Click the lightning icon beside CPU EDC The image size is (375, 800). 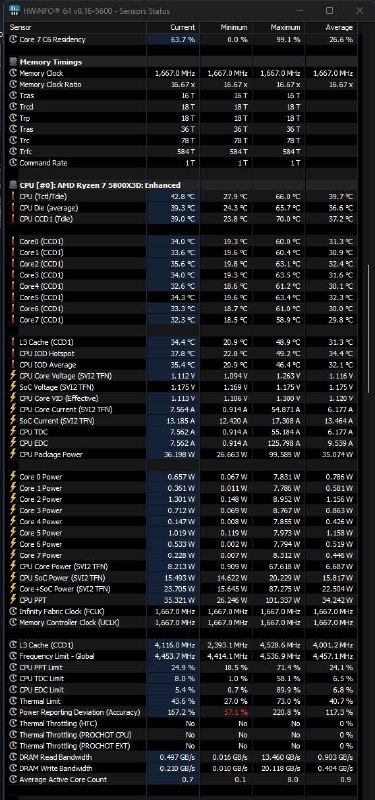(x=13, y=443)
